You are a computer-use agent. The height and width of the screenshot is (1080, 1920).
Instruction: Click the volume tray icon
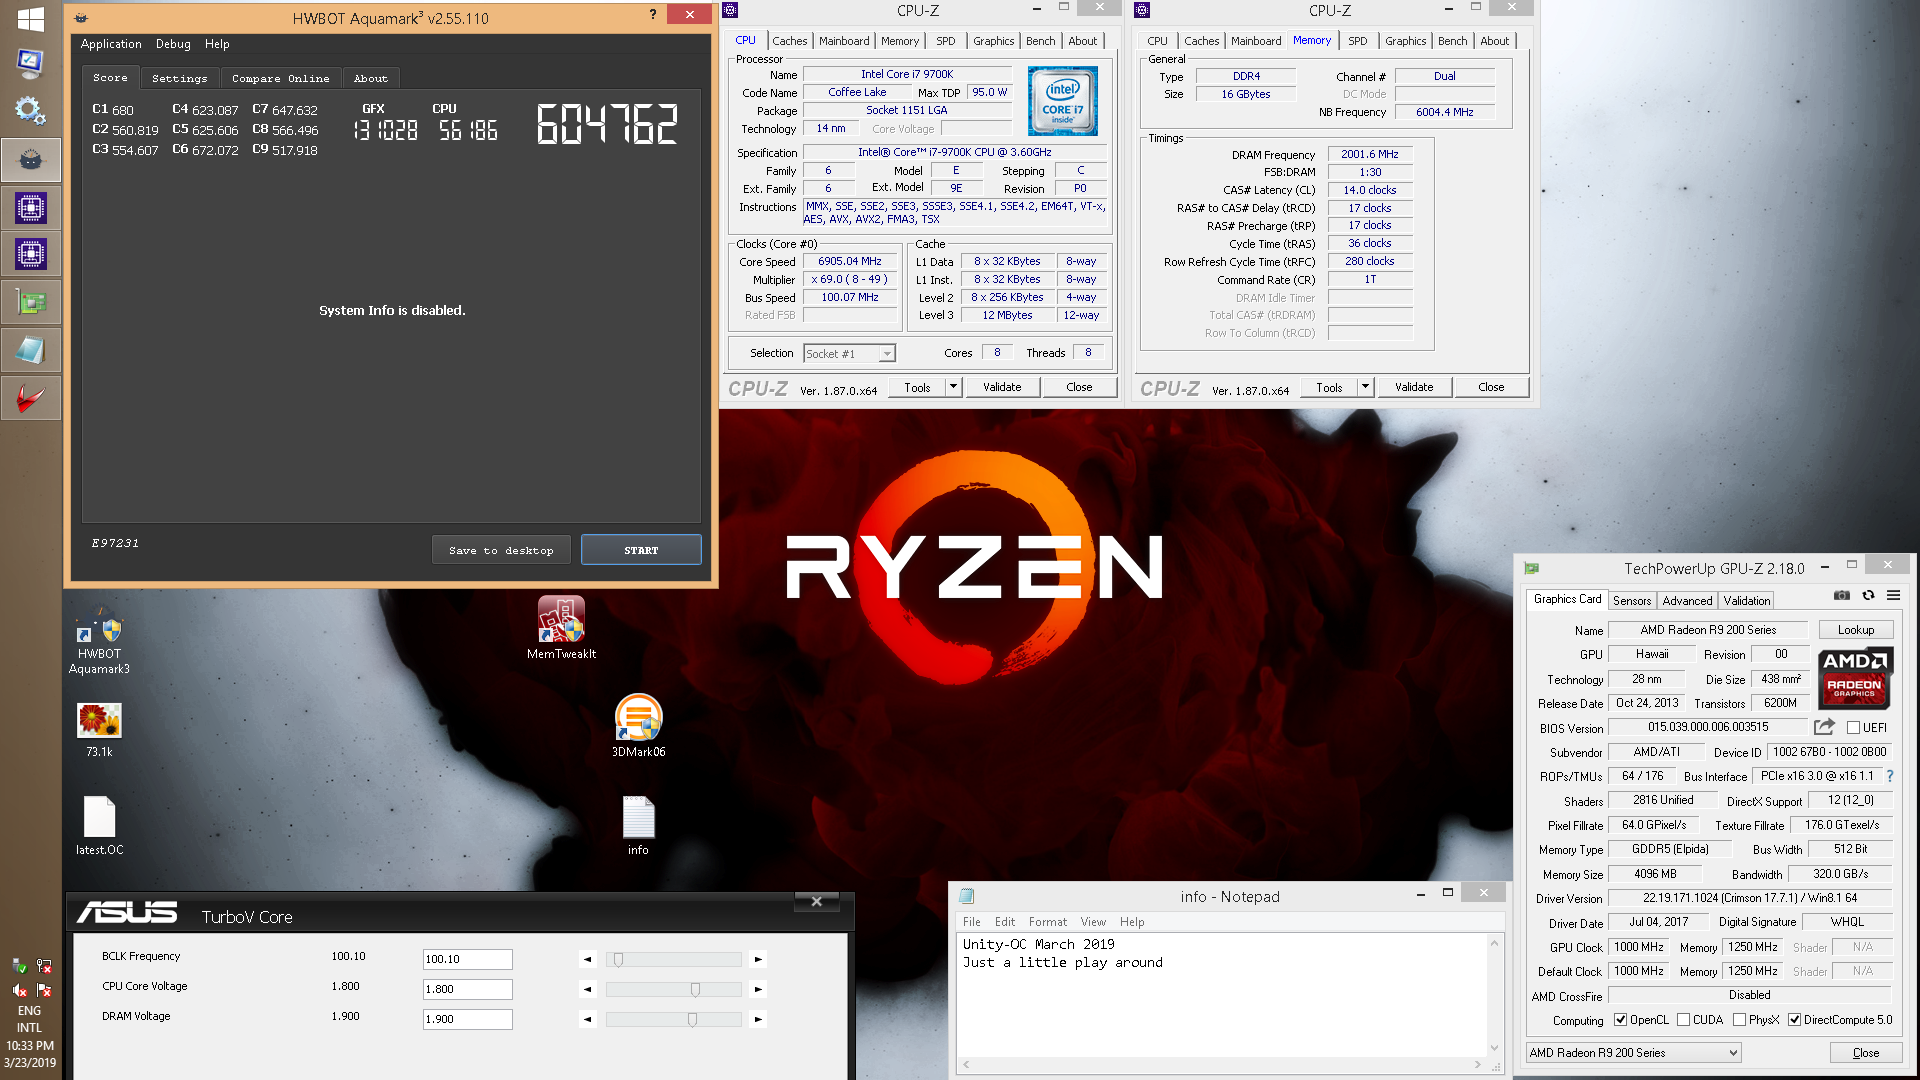point(19,990)
